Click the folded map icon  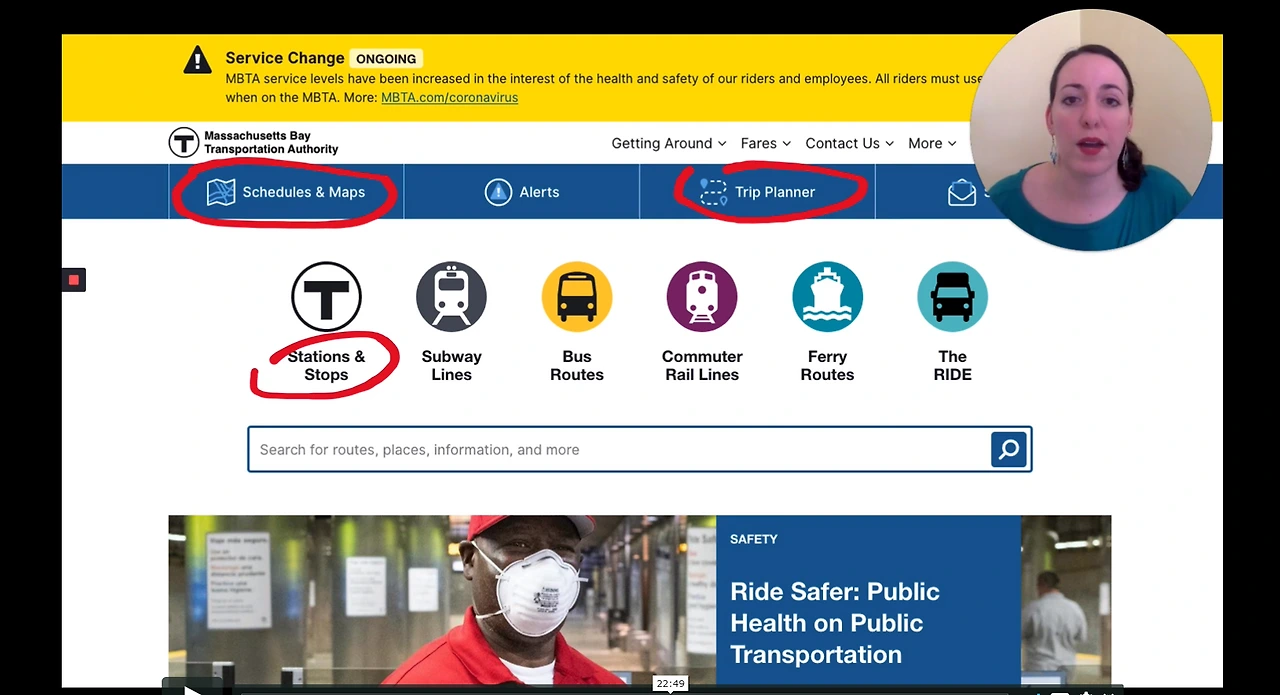pyautogui.click(x=221, y=192)
